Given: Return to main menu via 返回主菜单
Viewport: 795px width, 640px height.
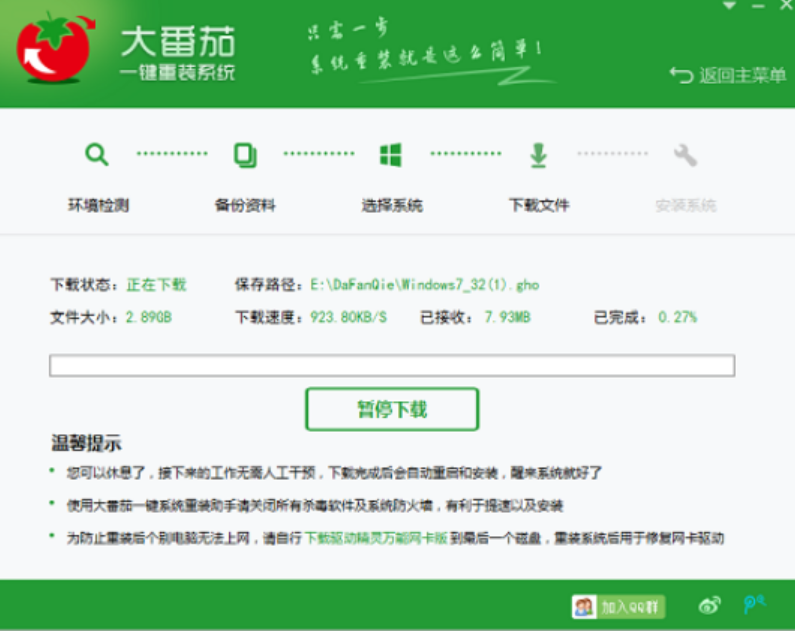Looking at the screenshot, I should (x=728, y=76).
